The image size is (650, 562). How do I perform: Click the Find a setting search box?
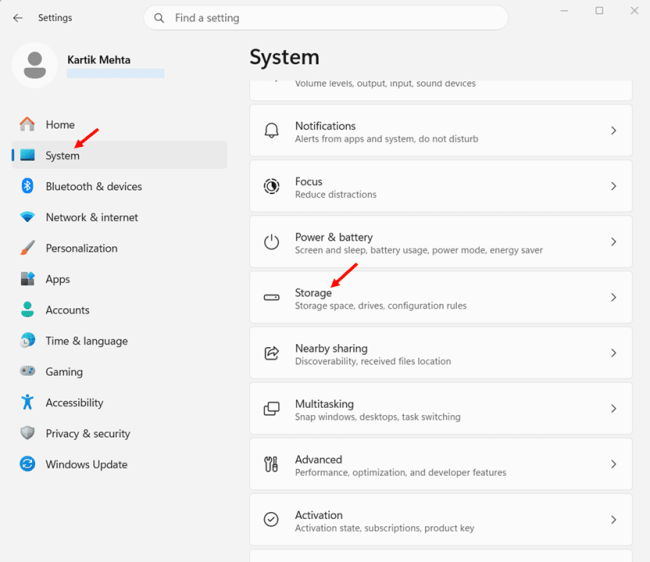click(x=326, y=18)
